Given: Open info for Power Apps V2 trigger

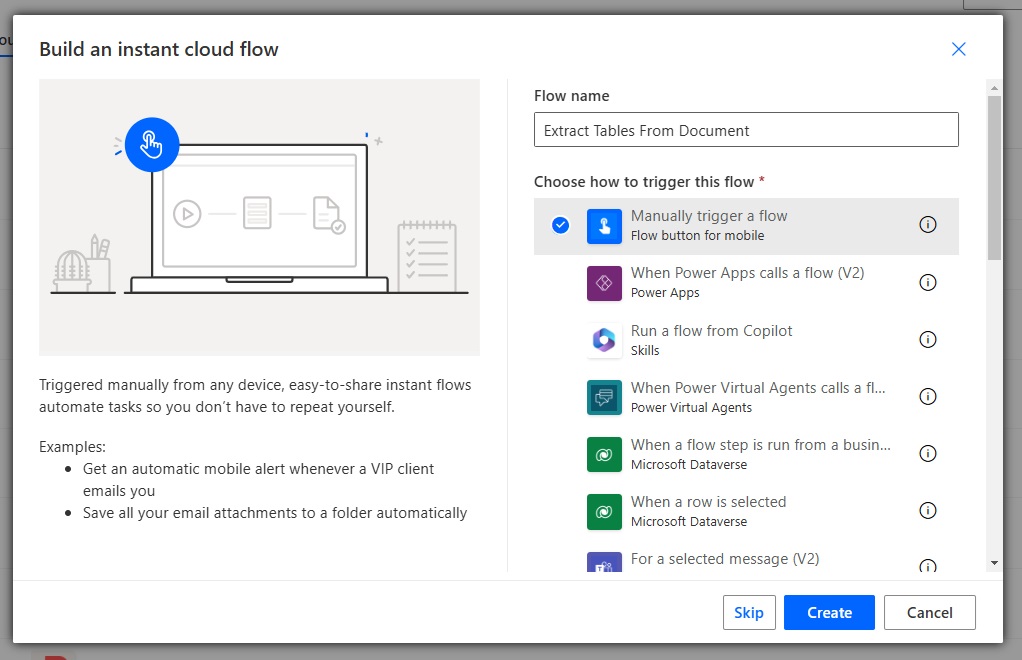Looking at the screenshot, I should point(927,282).
